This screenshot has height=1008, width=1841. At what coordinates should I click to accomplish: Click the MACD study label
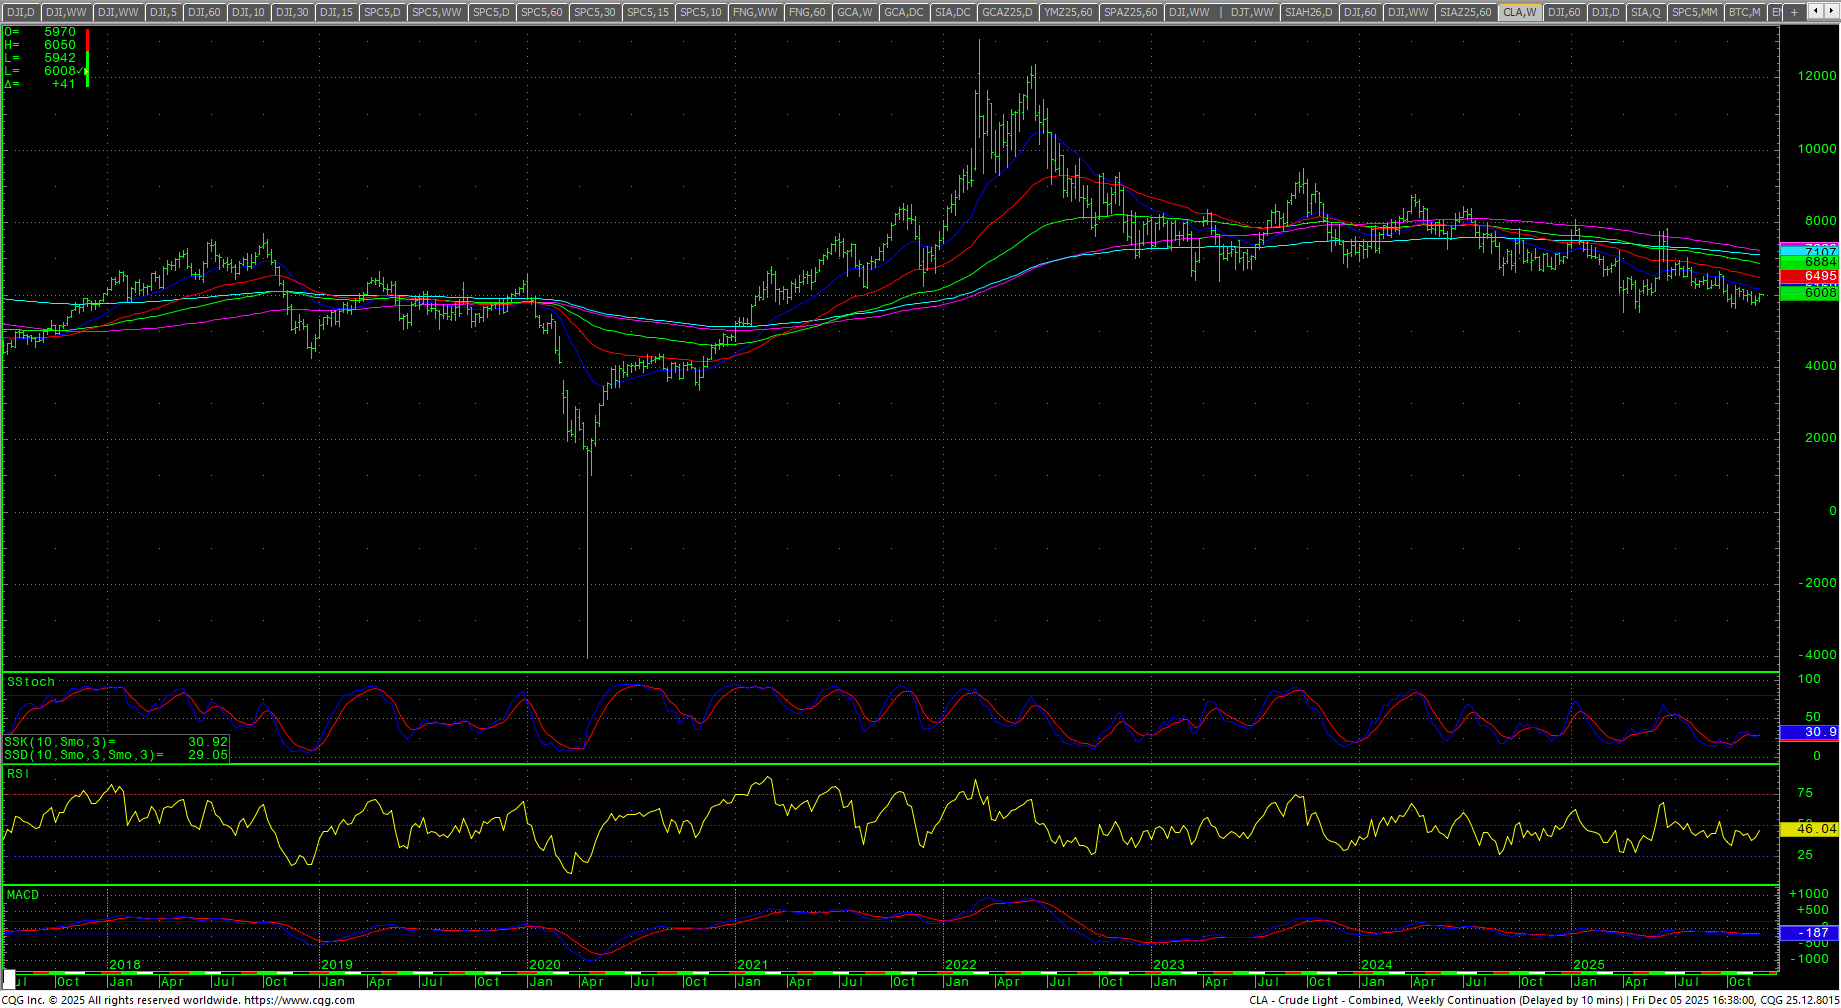pos(23,895)
